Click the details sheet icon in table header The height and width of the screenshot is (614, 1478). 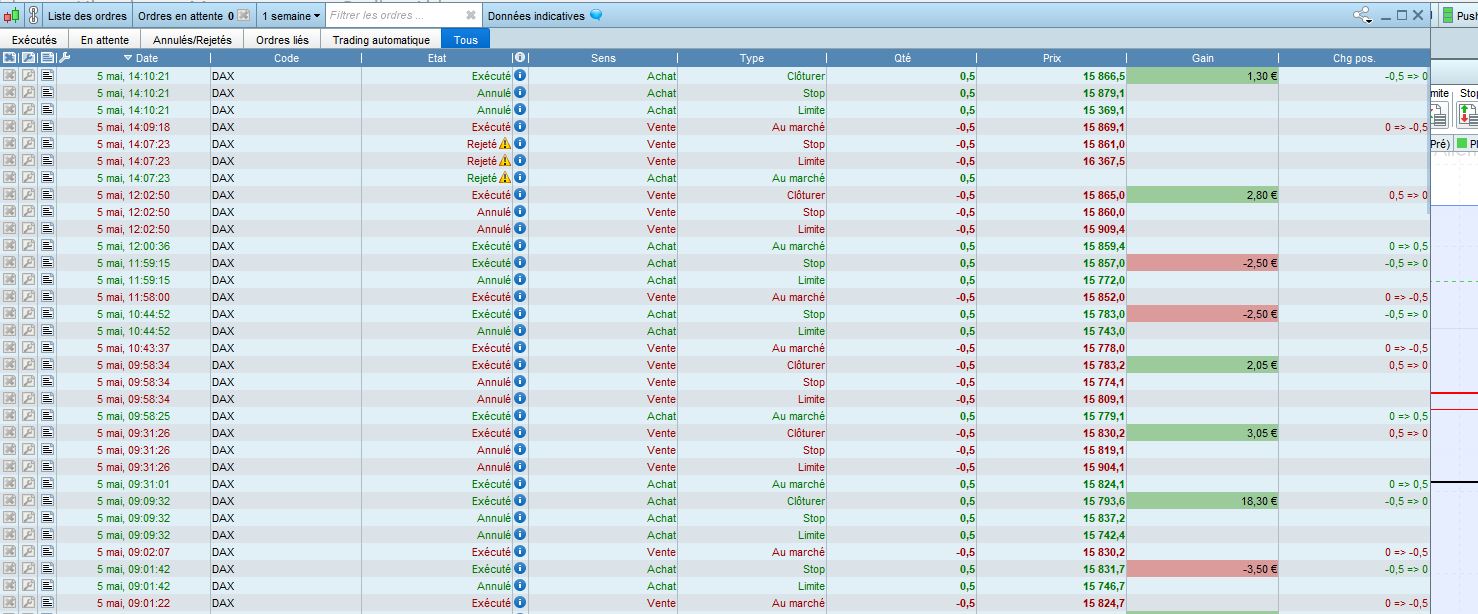click(x=47, y=58)
